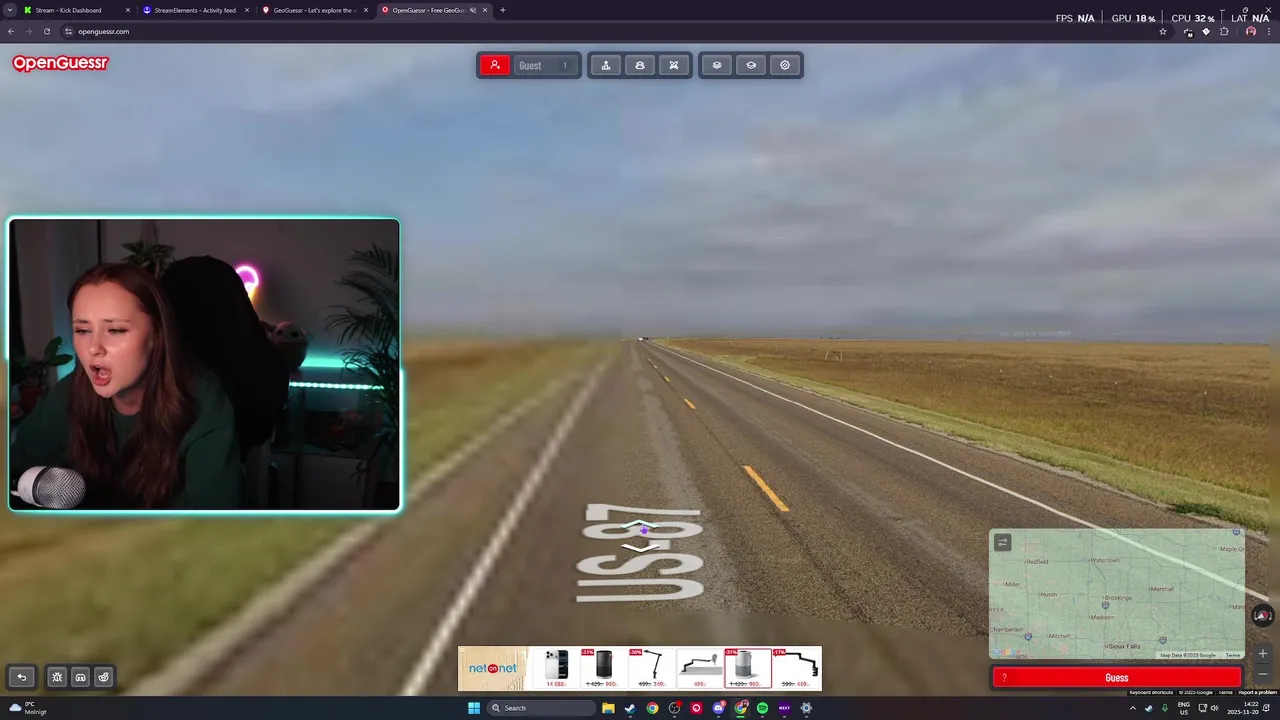This screenshot has height=720, width=1280.
Task: Open the settings gear in top toolbar
Action: coord(785,65)
